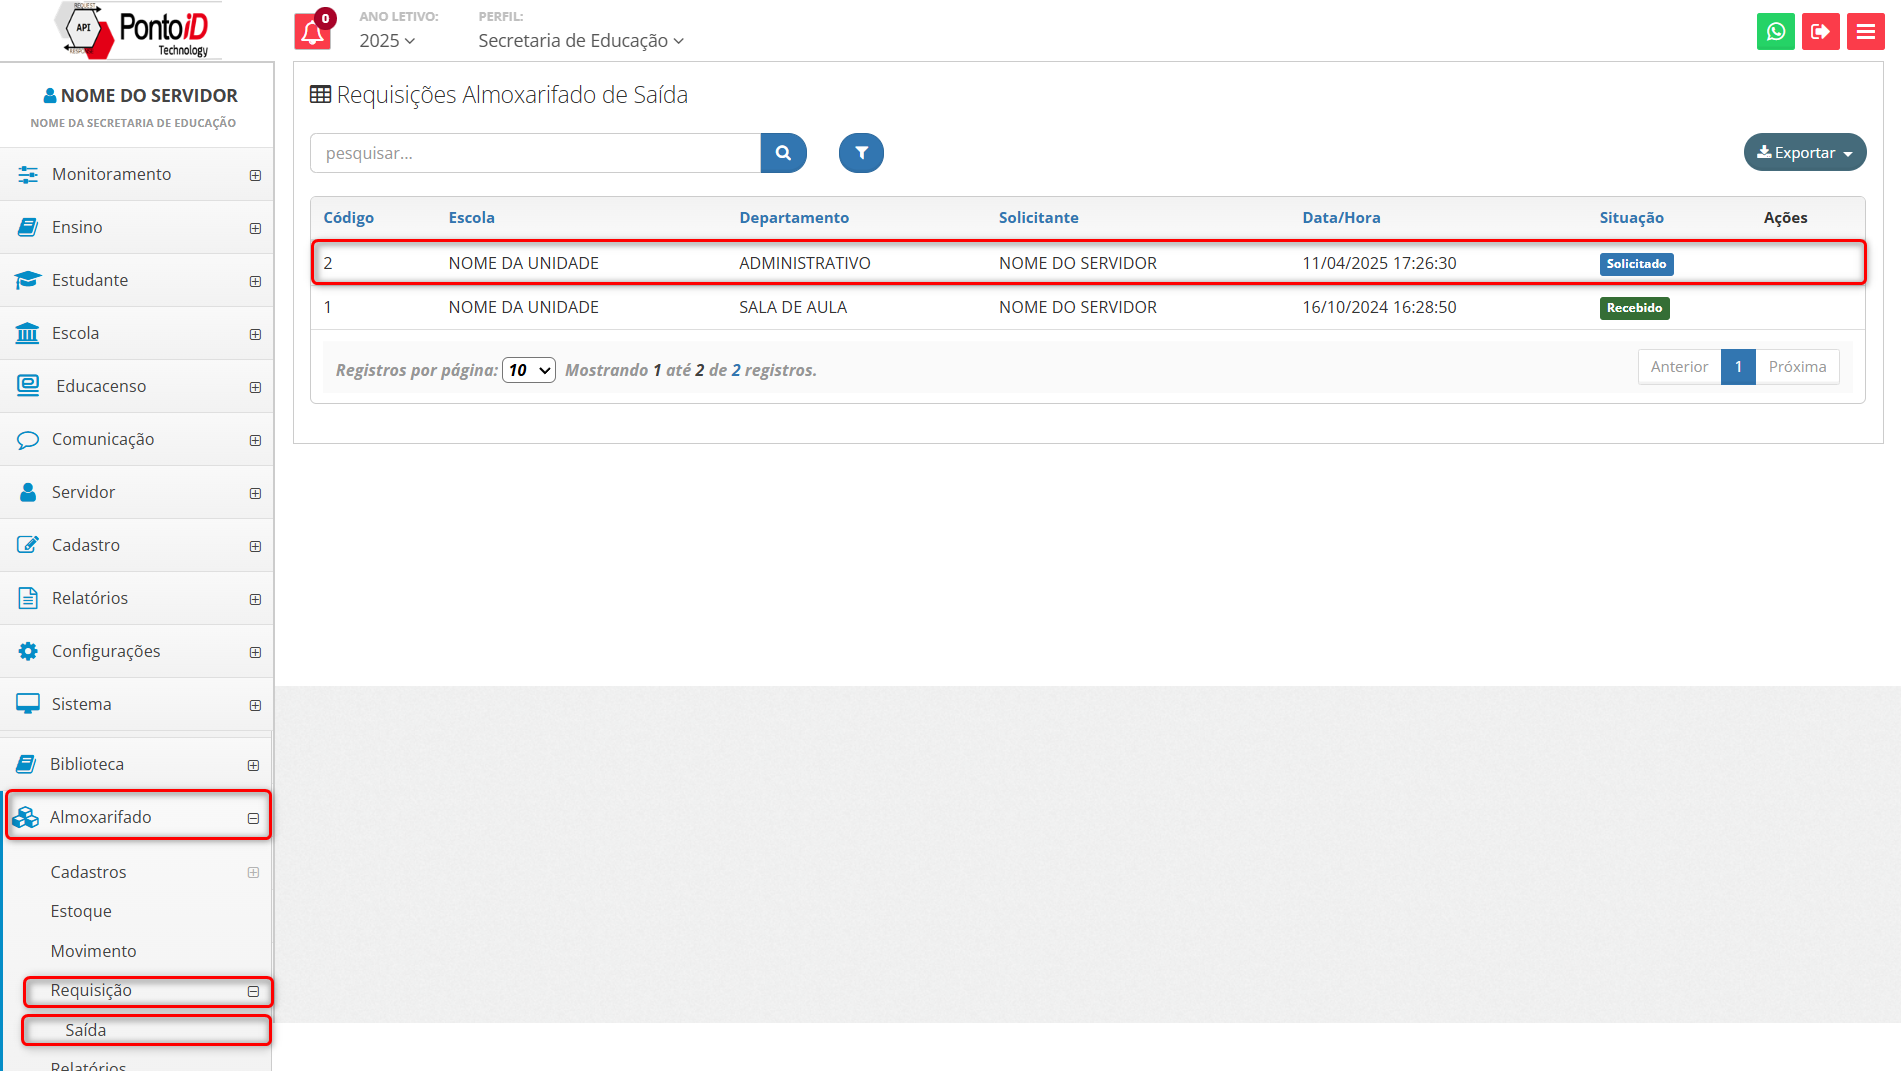Expand the Estudante menu plus
This screenshot has height=1076, width=1901.
point(255,281)
